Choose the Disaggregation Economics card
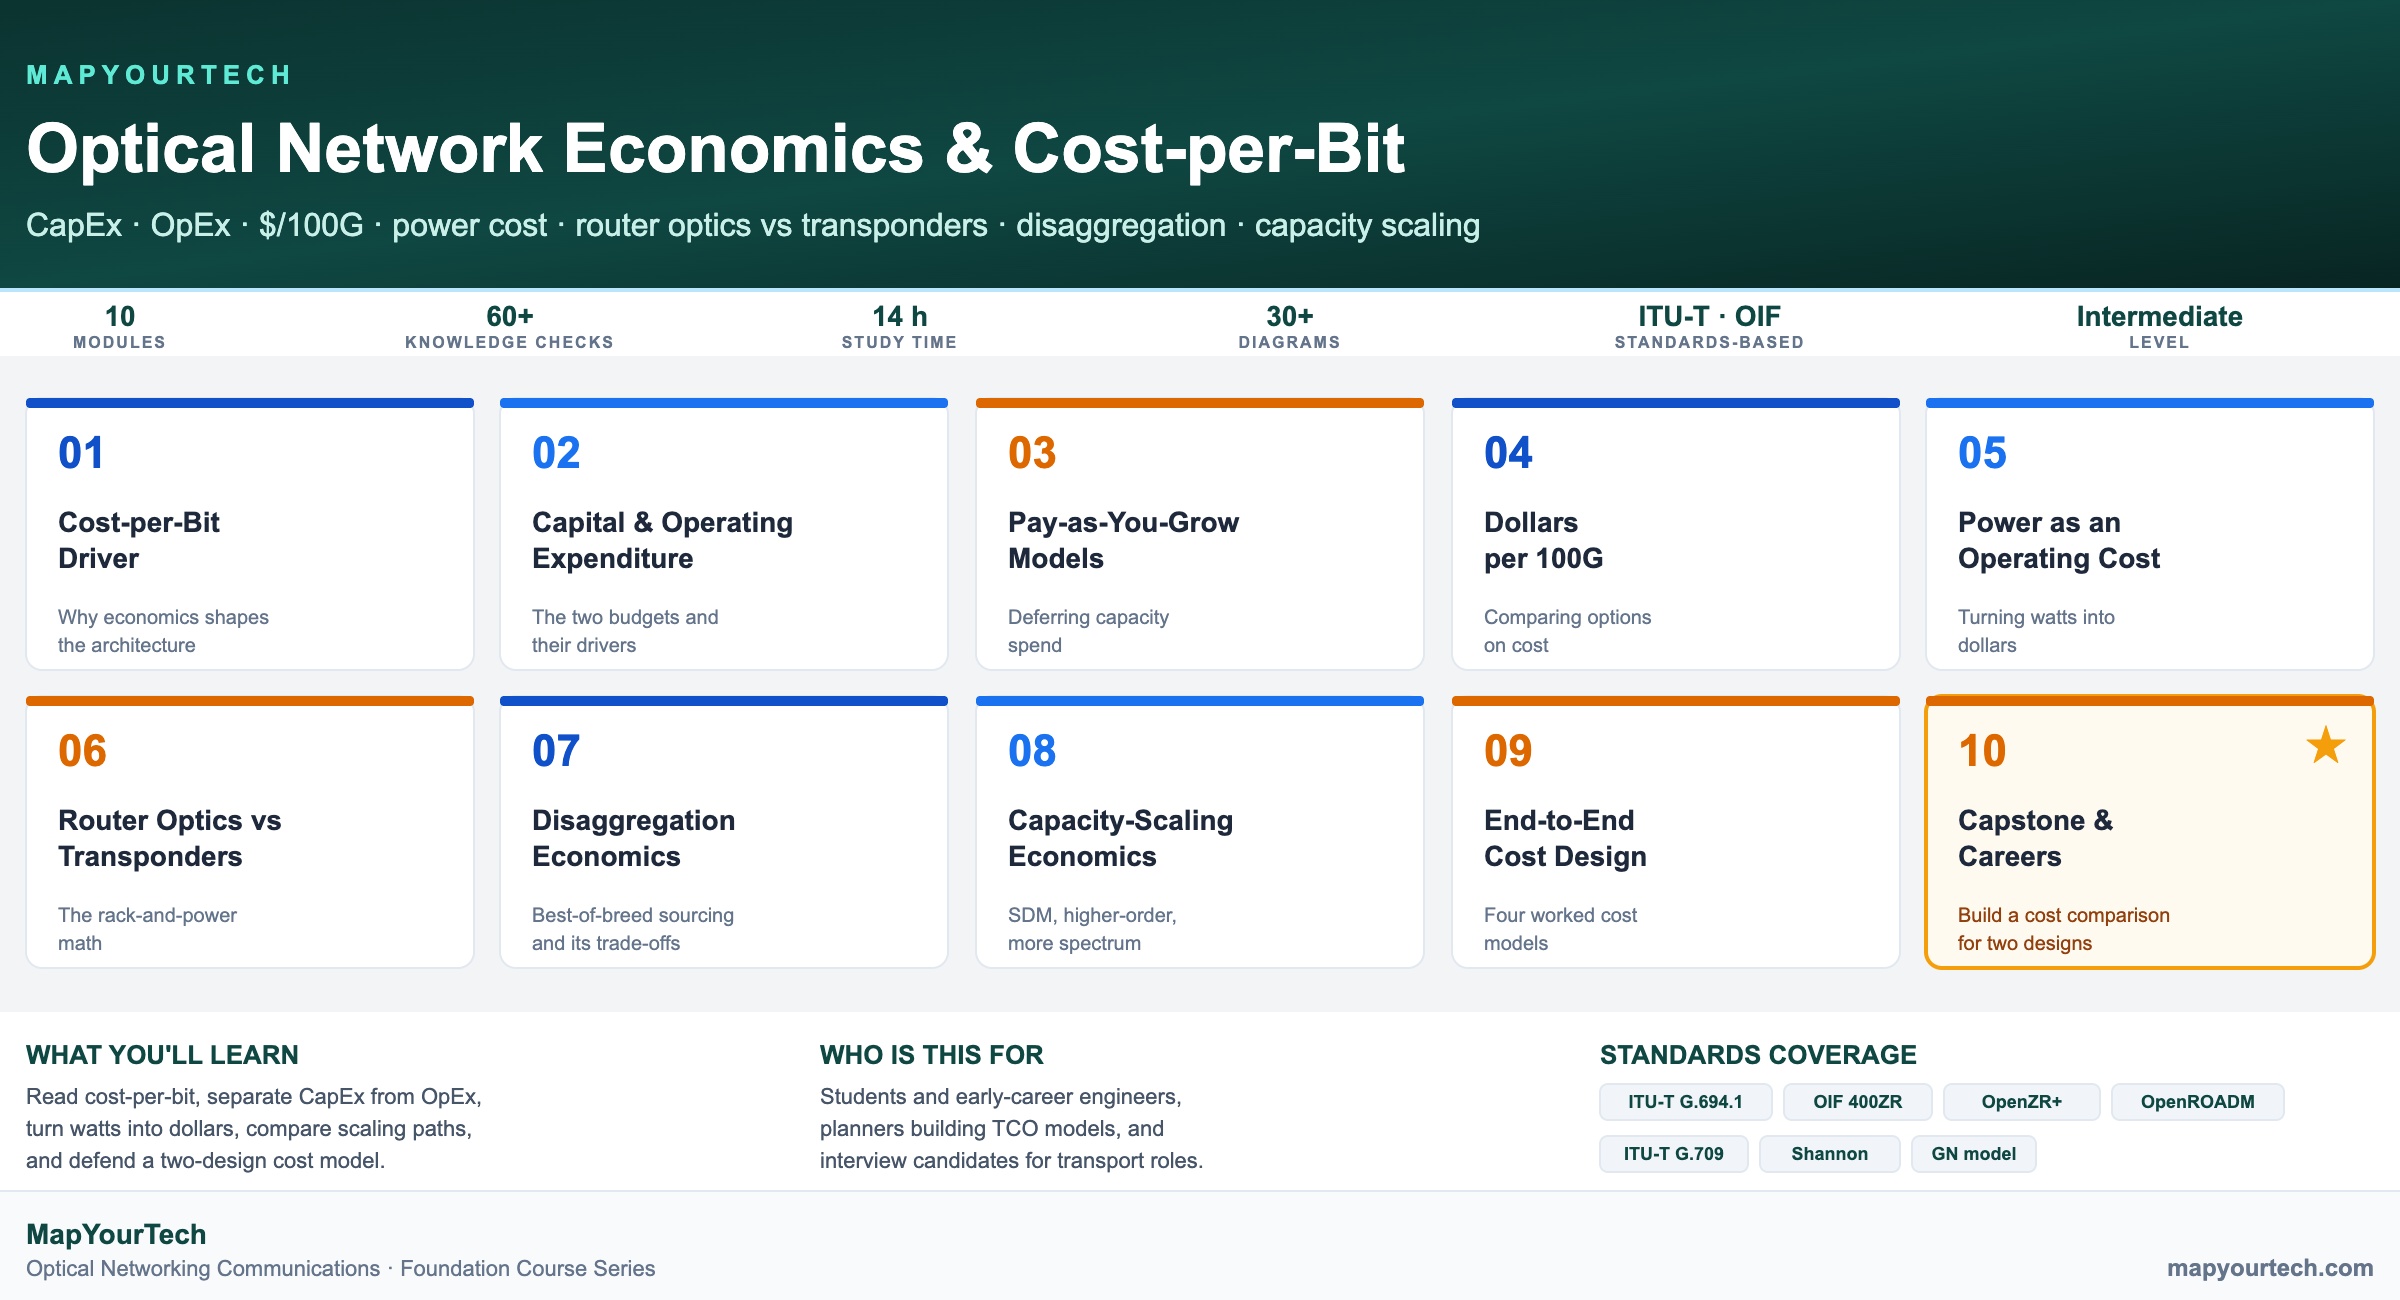Viewport: 2400px width, 1300px height. point(724,832)
